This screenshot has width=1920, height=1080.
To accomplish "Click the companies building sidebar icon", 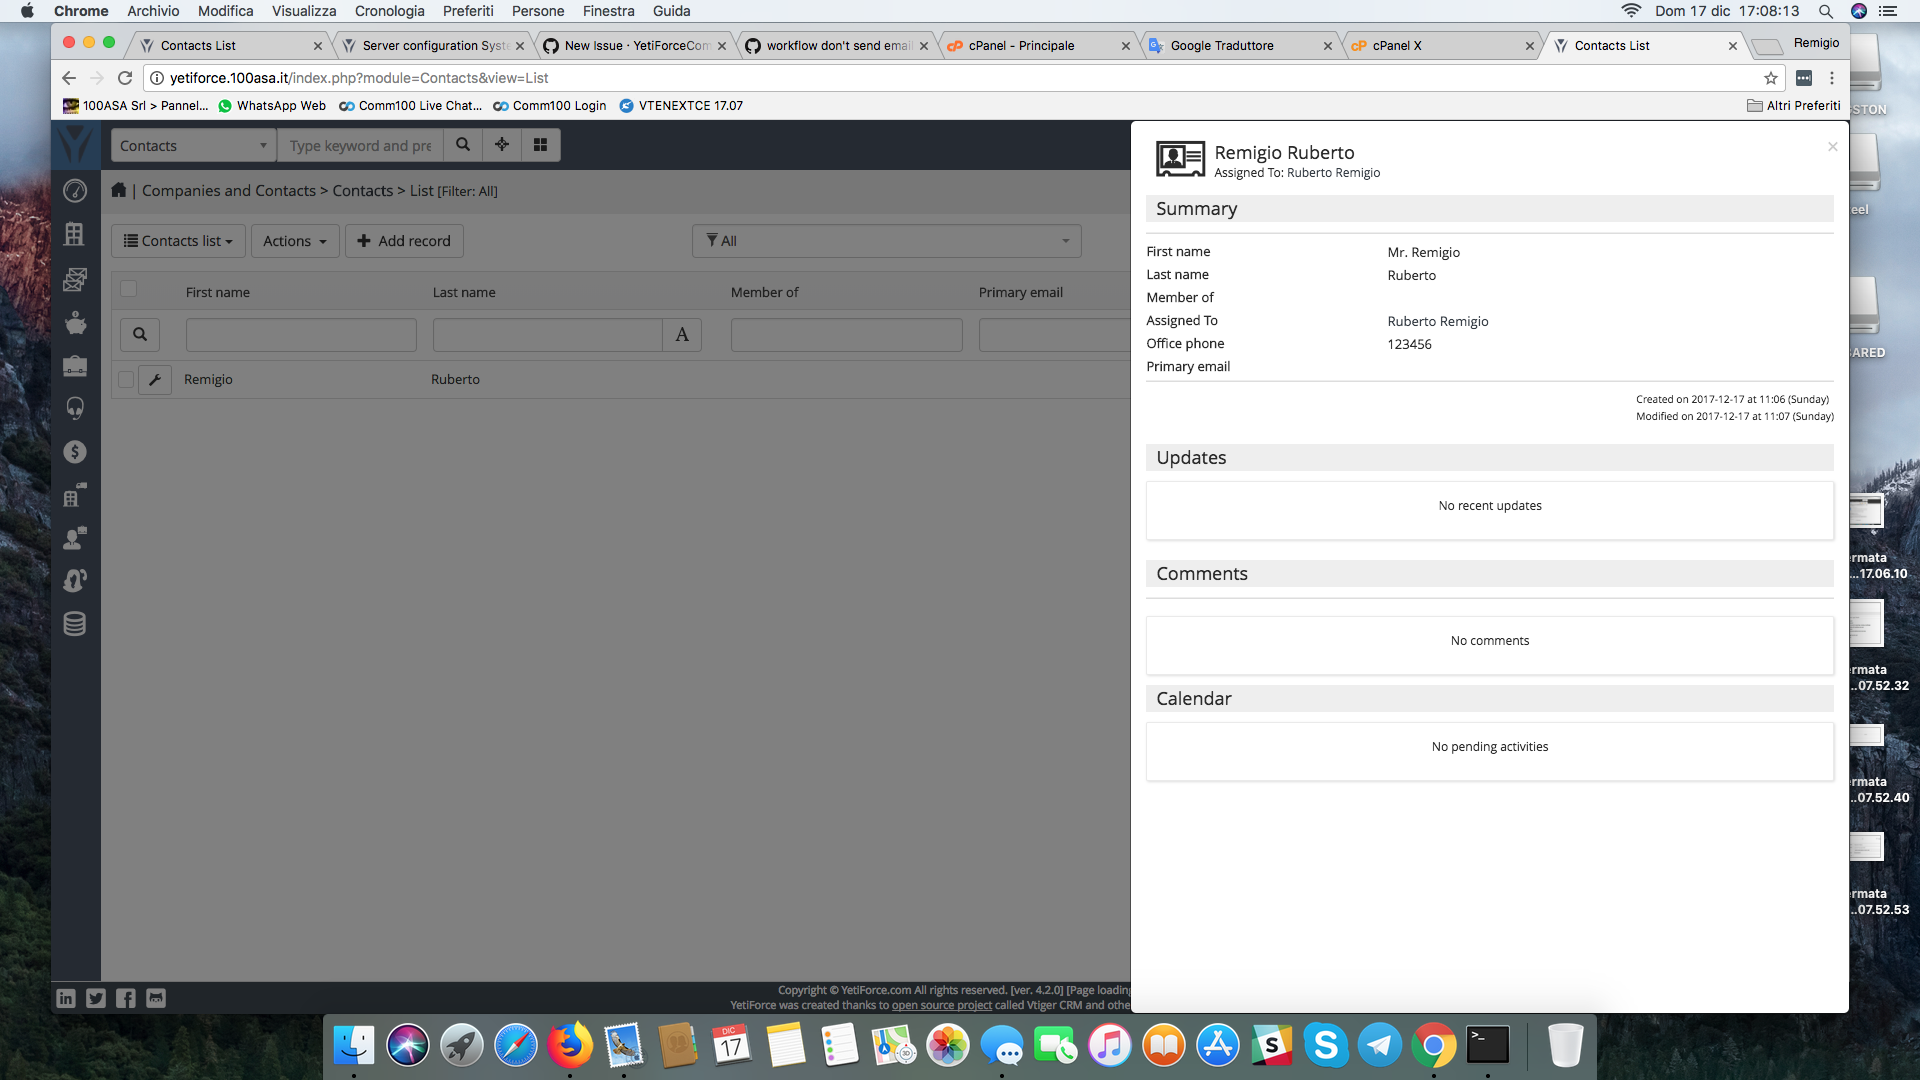I will (75, 234).
